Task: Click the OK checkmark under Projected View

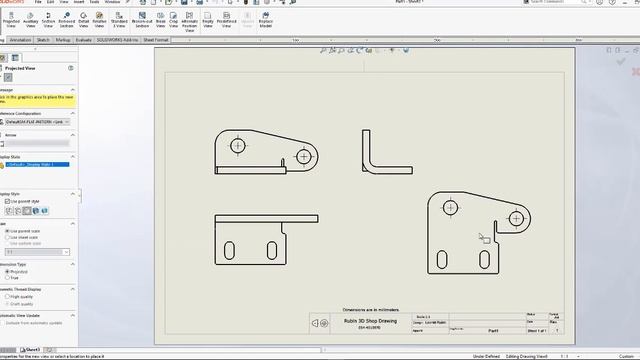Action: (x=8, y=78)
